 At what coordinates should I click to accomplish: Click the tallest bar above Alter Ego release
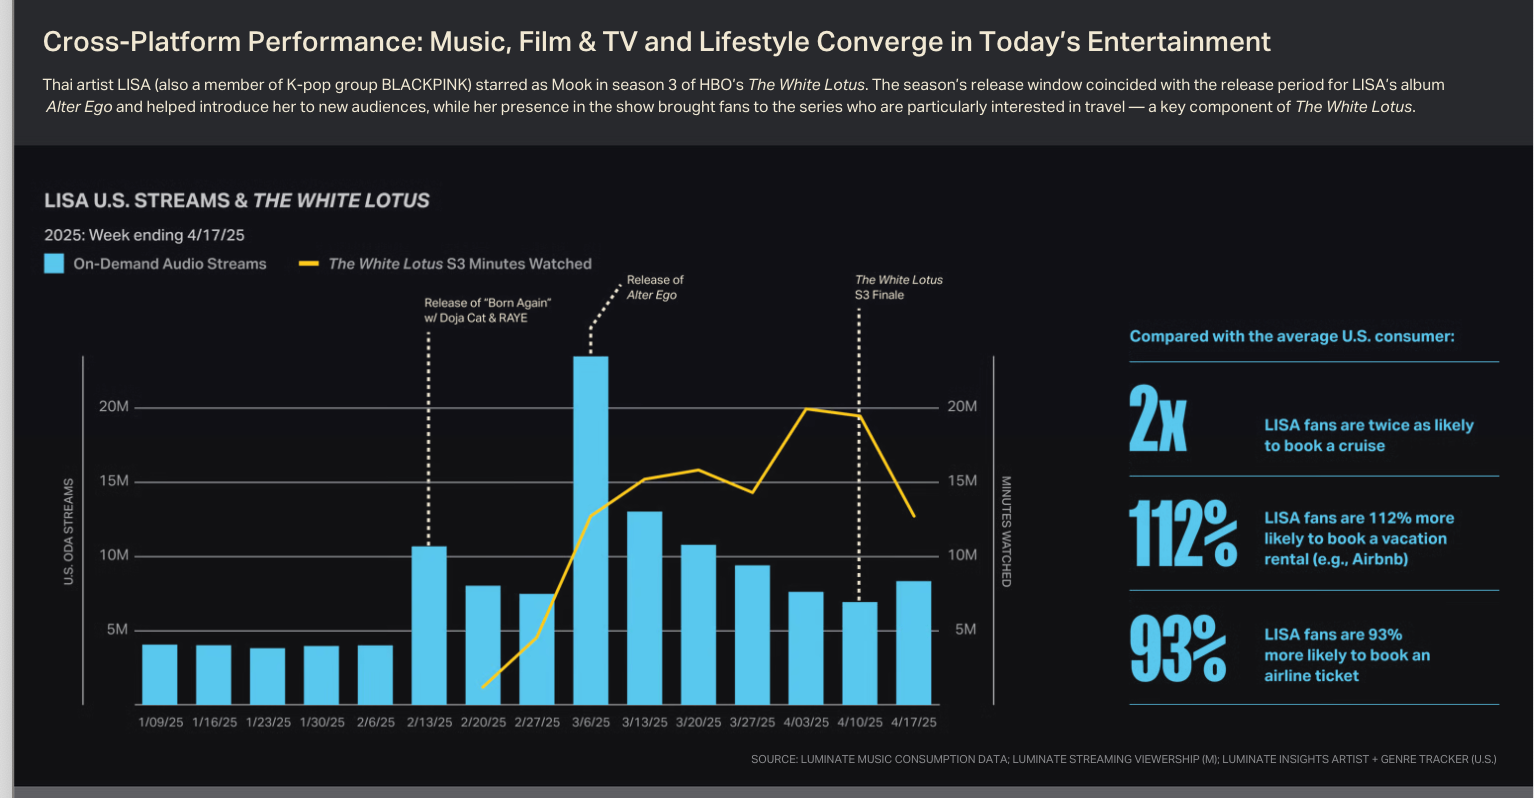coord(594,530)
